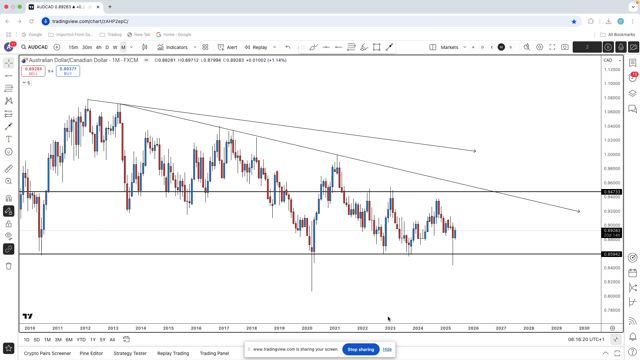Select the brush tool in left sidebar

pos(9,127)
